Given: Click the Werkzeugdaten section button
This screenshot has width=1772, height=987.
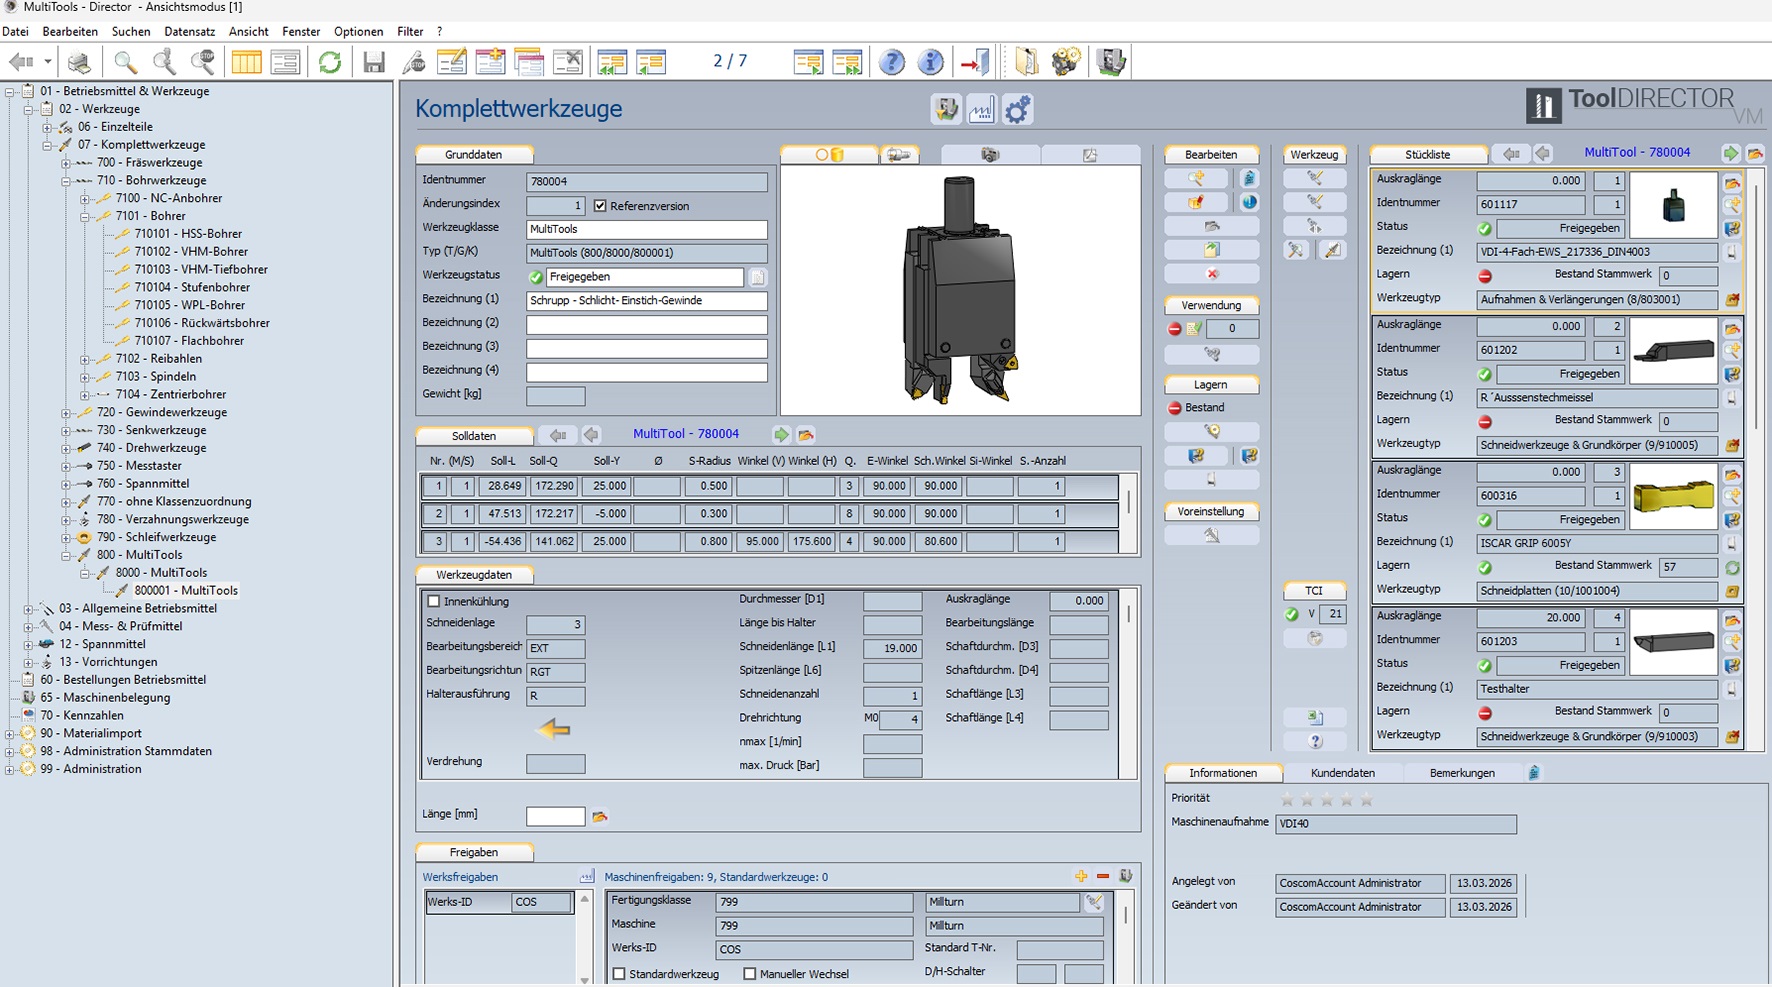Looking at the screenshot, I should (474, 575).
